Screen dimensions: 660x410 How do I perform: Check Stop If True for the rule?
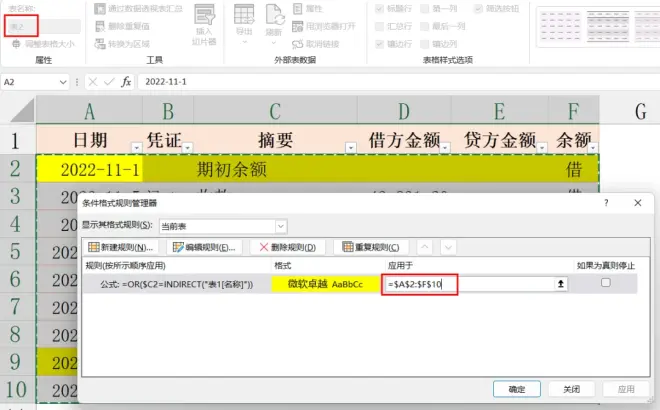(606, 282)
